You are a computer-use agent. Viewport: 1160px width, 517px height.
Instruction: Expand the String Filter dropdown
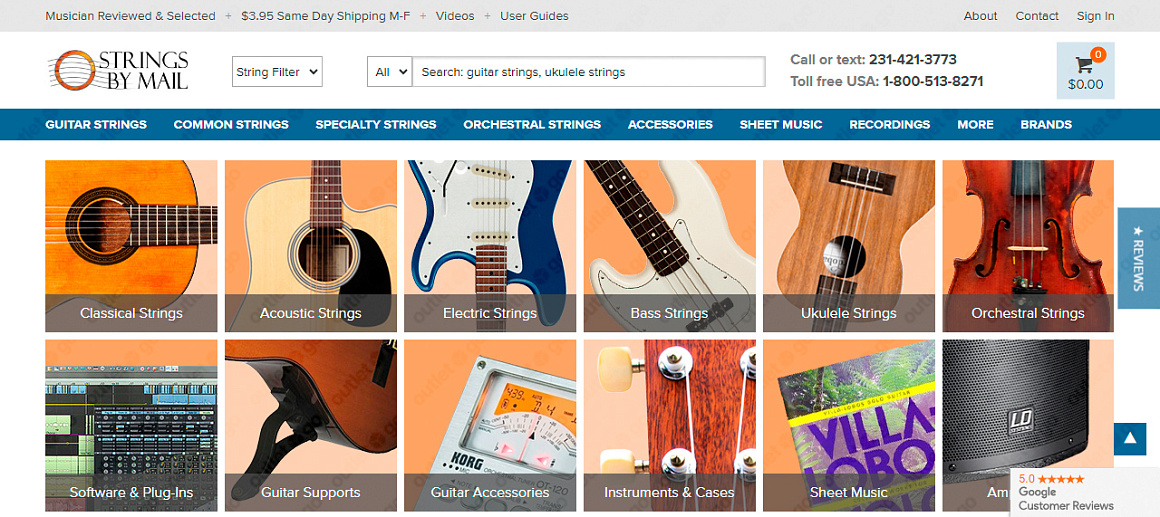277,72
